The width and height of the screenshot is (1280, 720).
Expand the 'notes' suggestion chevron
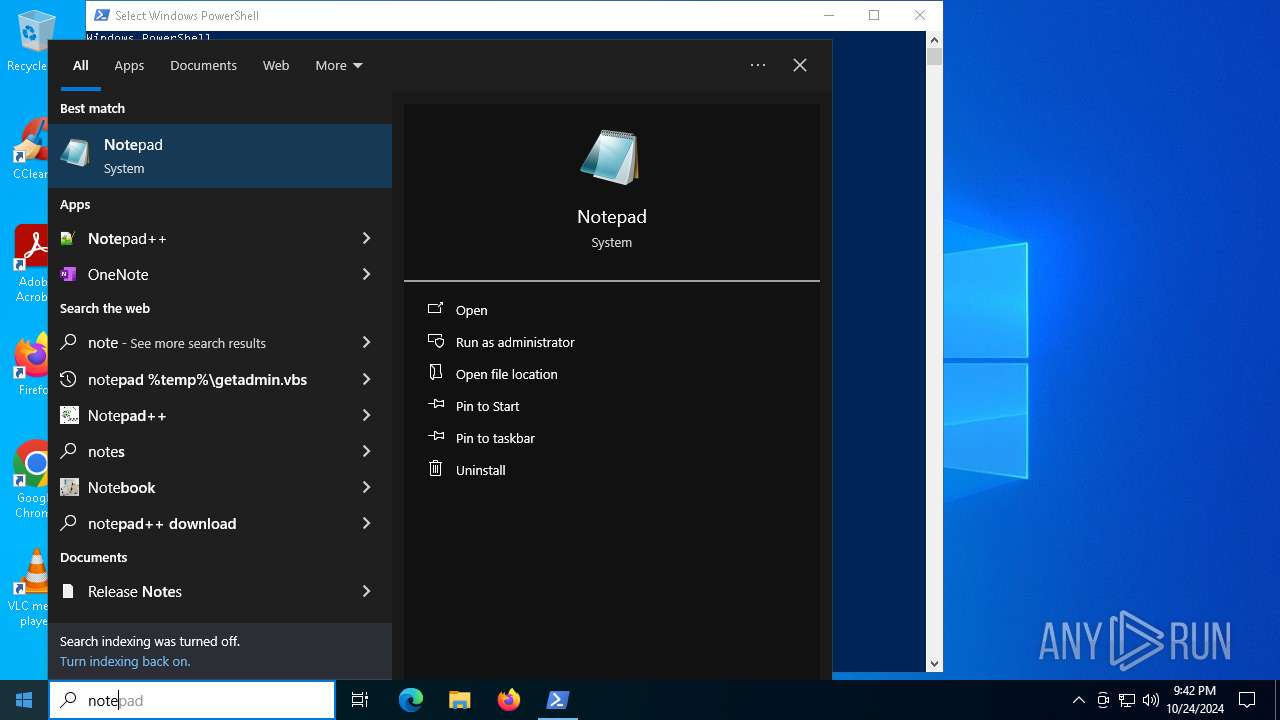pos(366,451)
